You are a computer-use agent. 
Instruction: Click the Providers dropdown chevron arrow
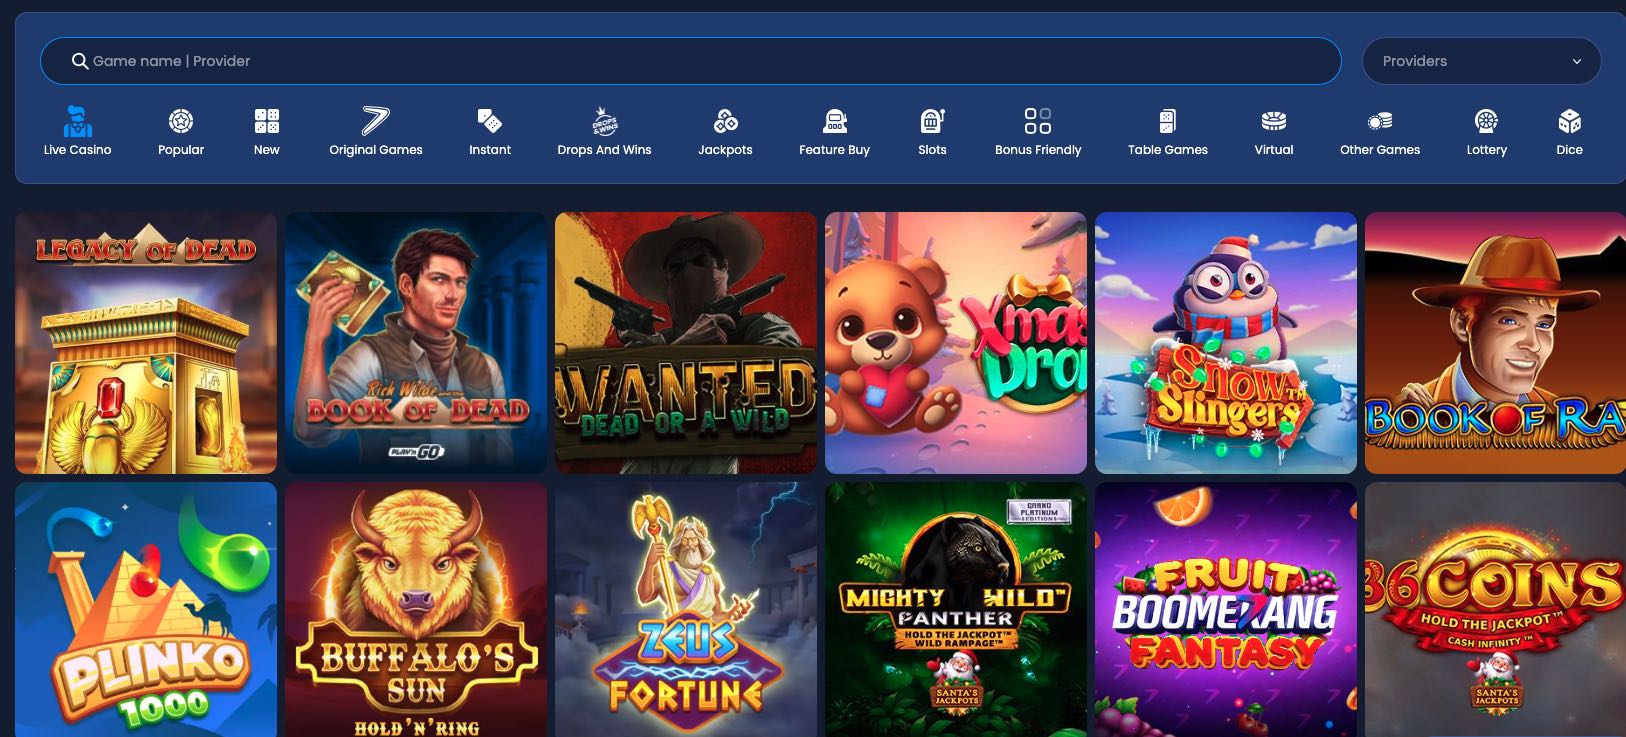click(1577, 62)
